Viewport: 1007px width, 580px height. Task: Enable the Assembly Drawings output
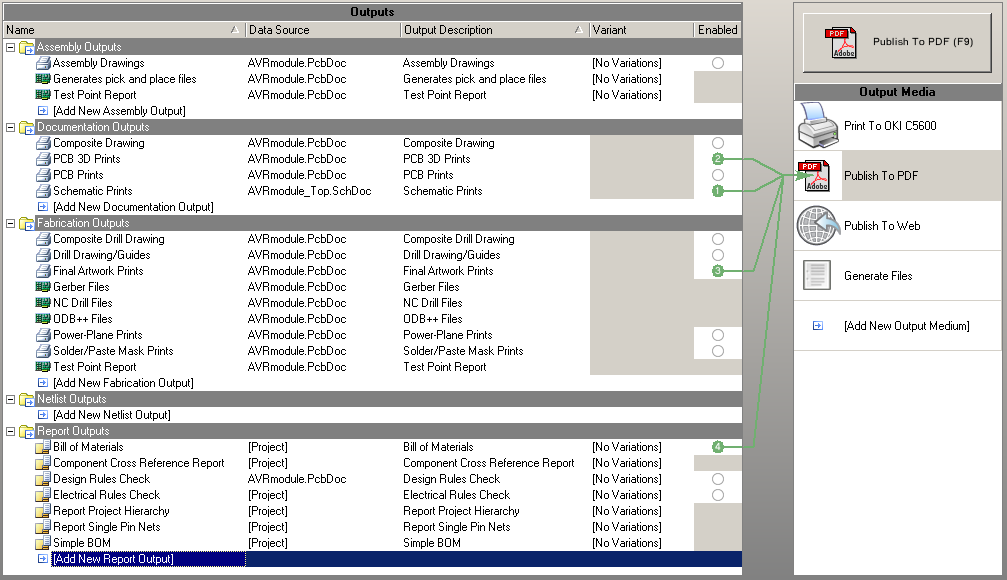click(718, 63)
